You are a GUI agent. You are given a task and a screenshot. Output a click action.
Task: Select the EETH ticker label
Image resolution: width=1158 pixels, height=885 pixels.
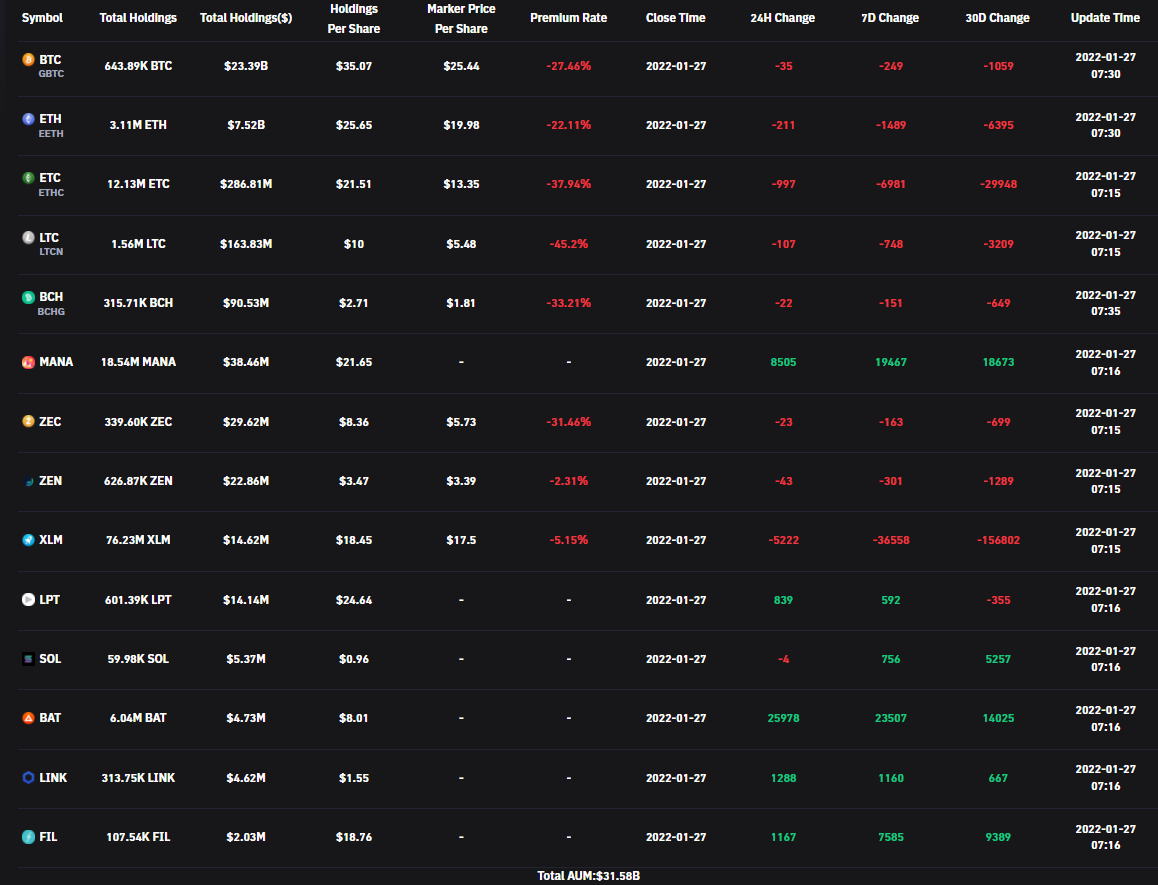pyautogui.click(x=51, y=134)
